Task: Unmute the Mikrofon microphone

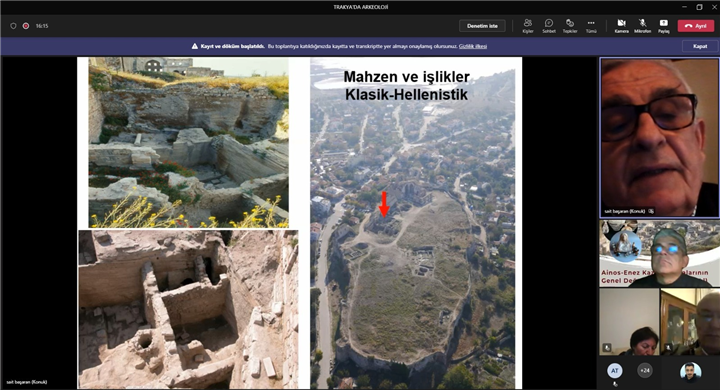Action: (642, 26)
